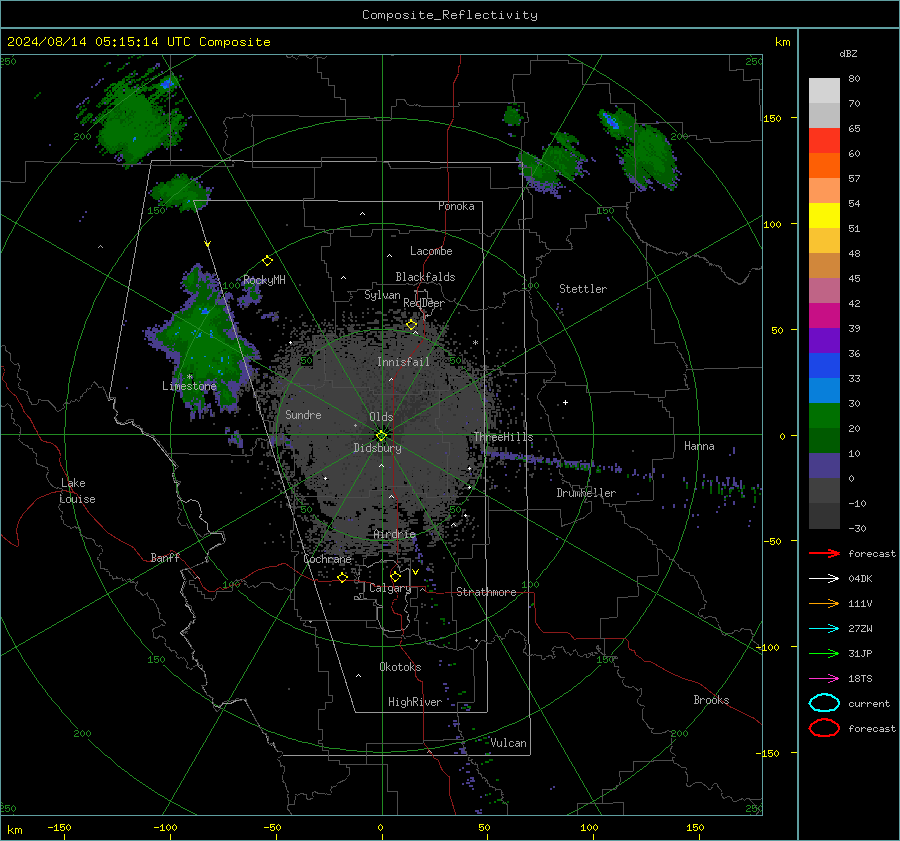The width and height of the screenshot is (900, 841).
Task: Click the storm cell near Limestone
Action: pyautogui.click(x=202, y=344)
